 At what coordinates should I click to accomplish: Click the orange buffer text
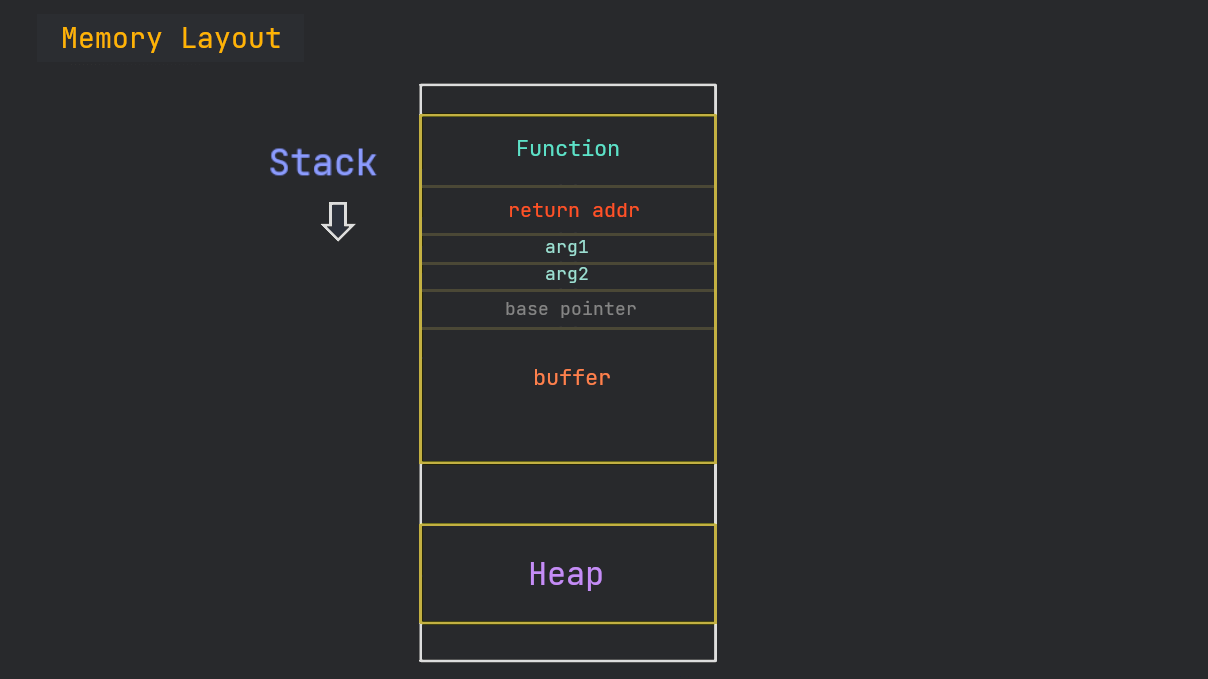click(571, 378)
